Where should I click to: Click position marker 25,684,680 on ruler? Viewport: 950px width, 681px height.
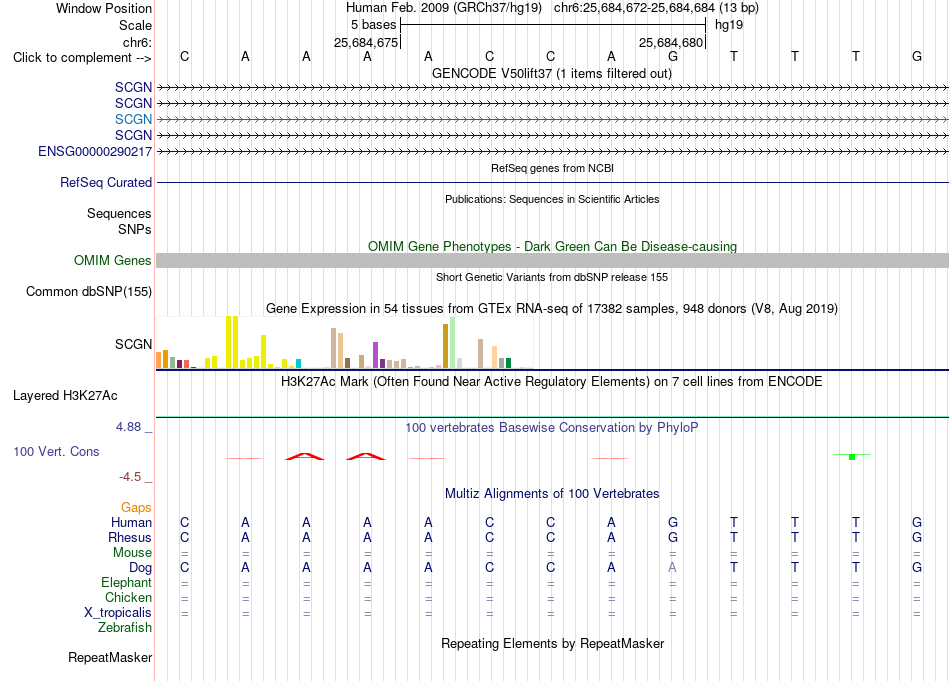coord(671,42)
